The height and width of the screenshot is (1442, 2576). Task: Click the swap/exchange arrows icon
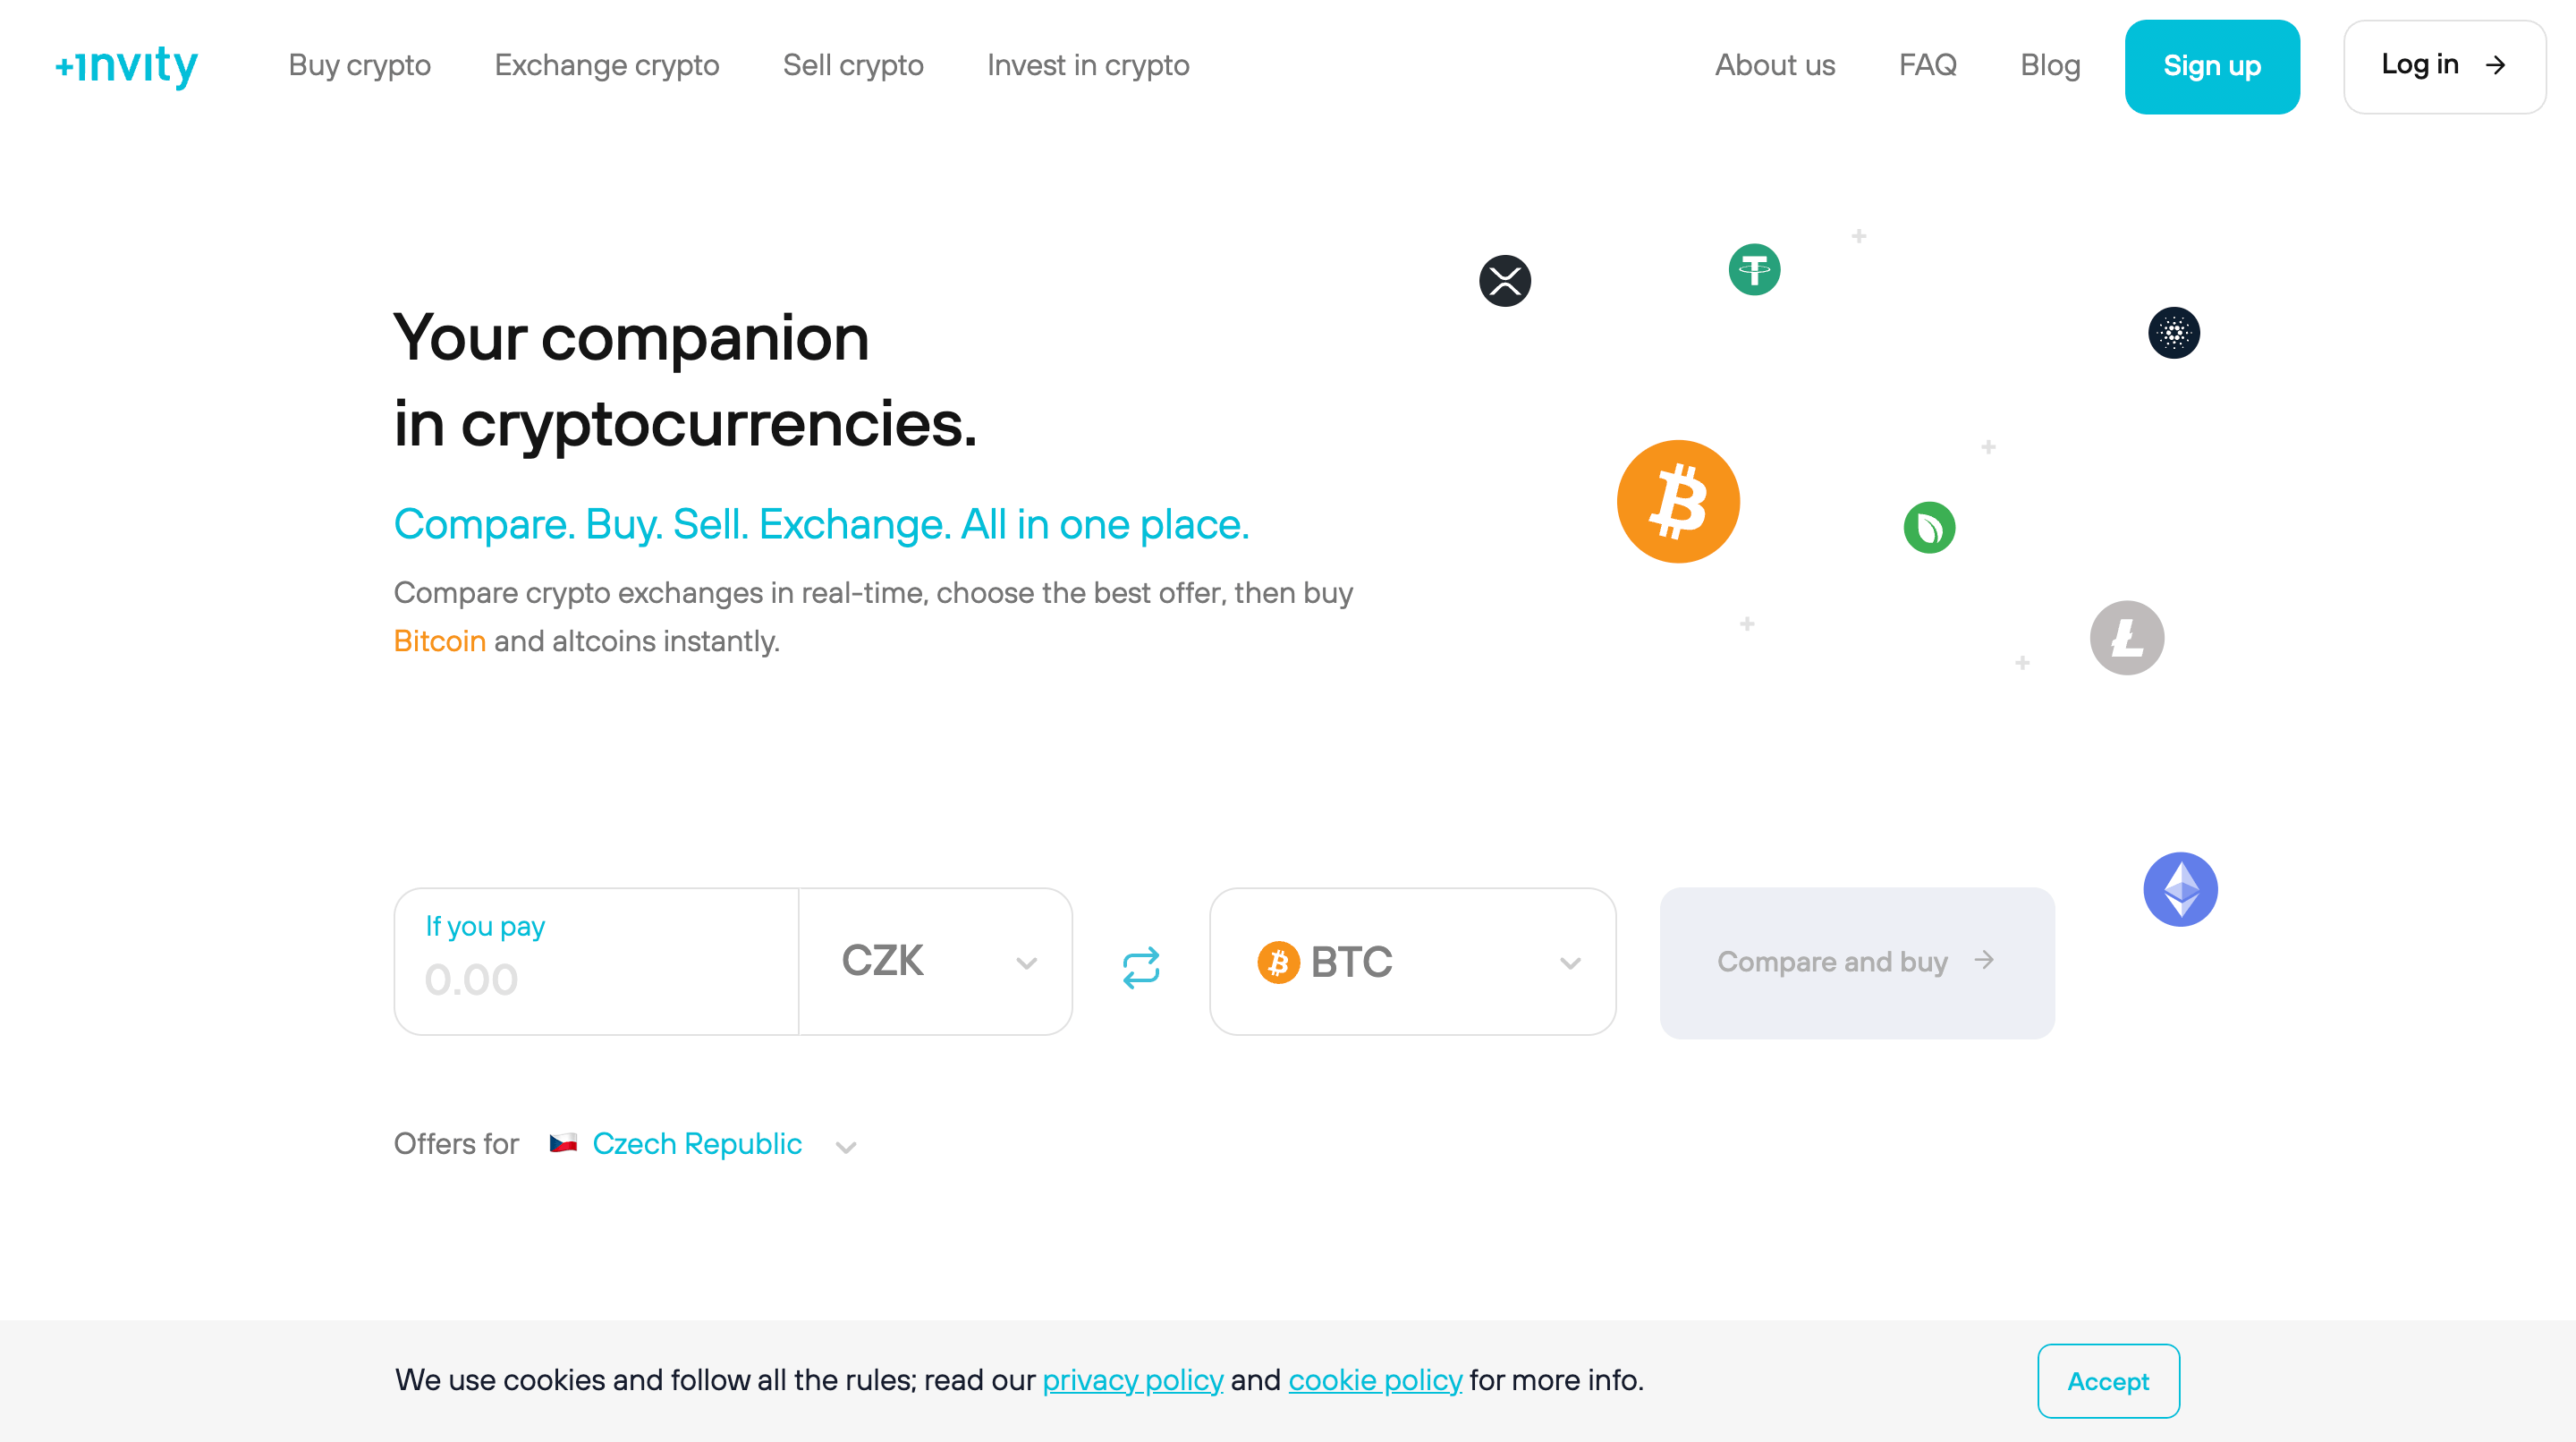pos(1140,961)
